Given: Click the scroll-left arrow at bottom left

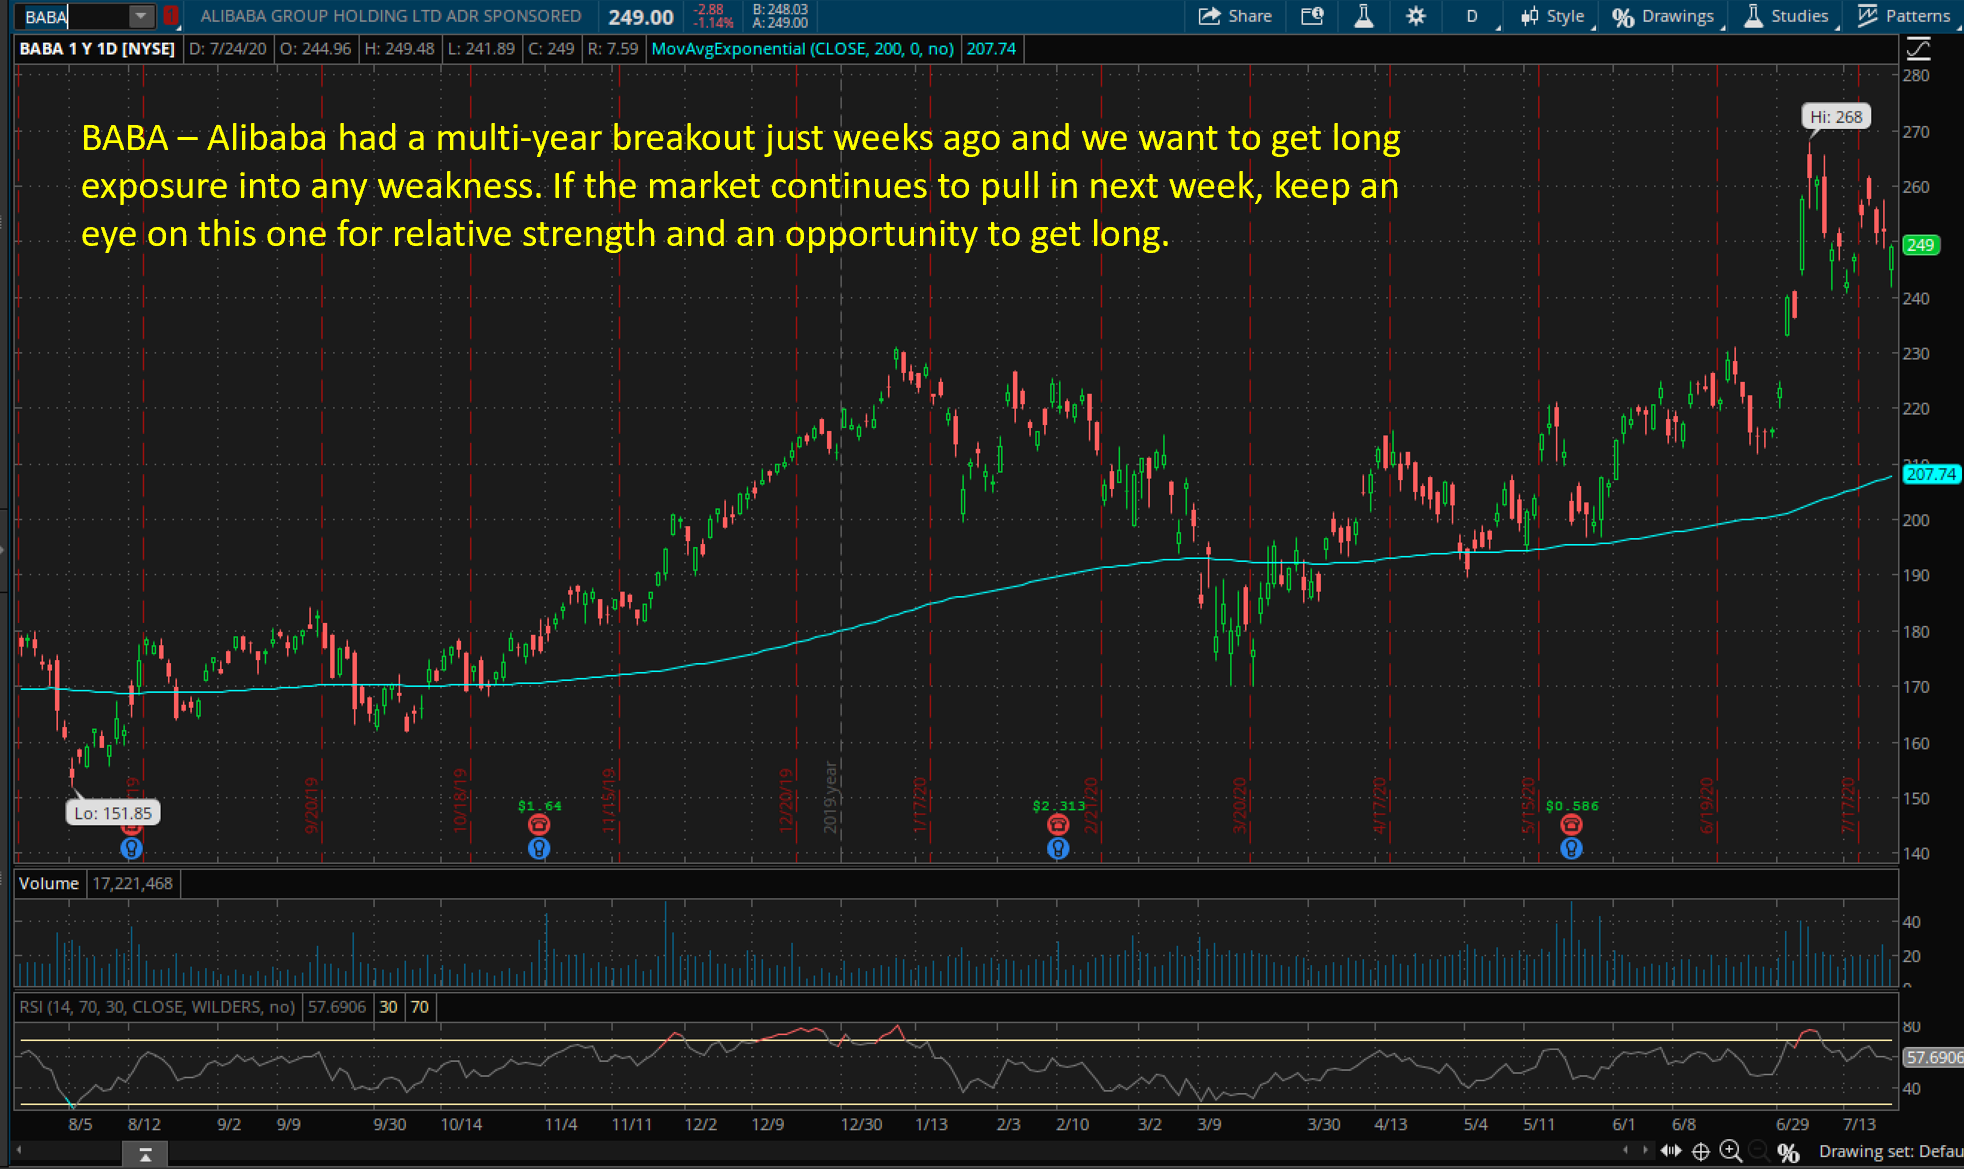Looking at the screenshot, I should pos(18,1151).
